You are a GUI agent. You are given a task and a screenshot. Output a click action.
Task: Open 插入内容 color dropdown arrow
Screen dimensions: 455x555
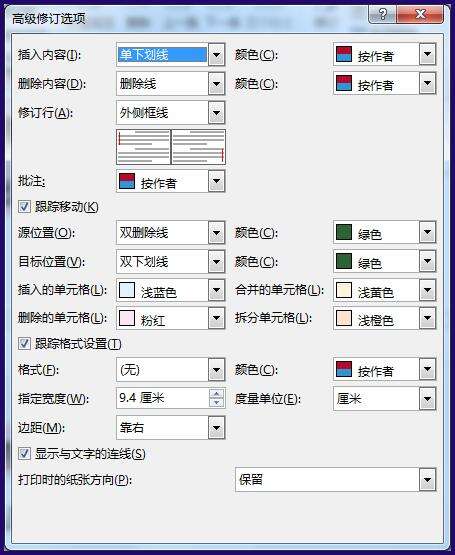[427, 54]
